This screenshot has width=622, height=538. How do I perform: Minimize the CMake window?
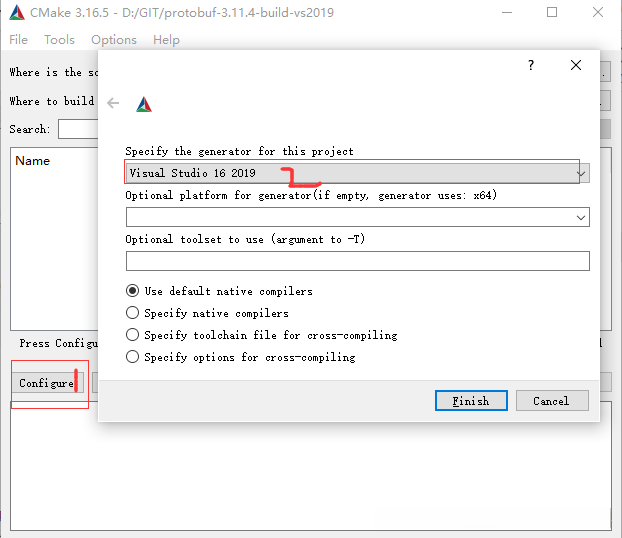tap(507, 12)
